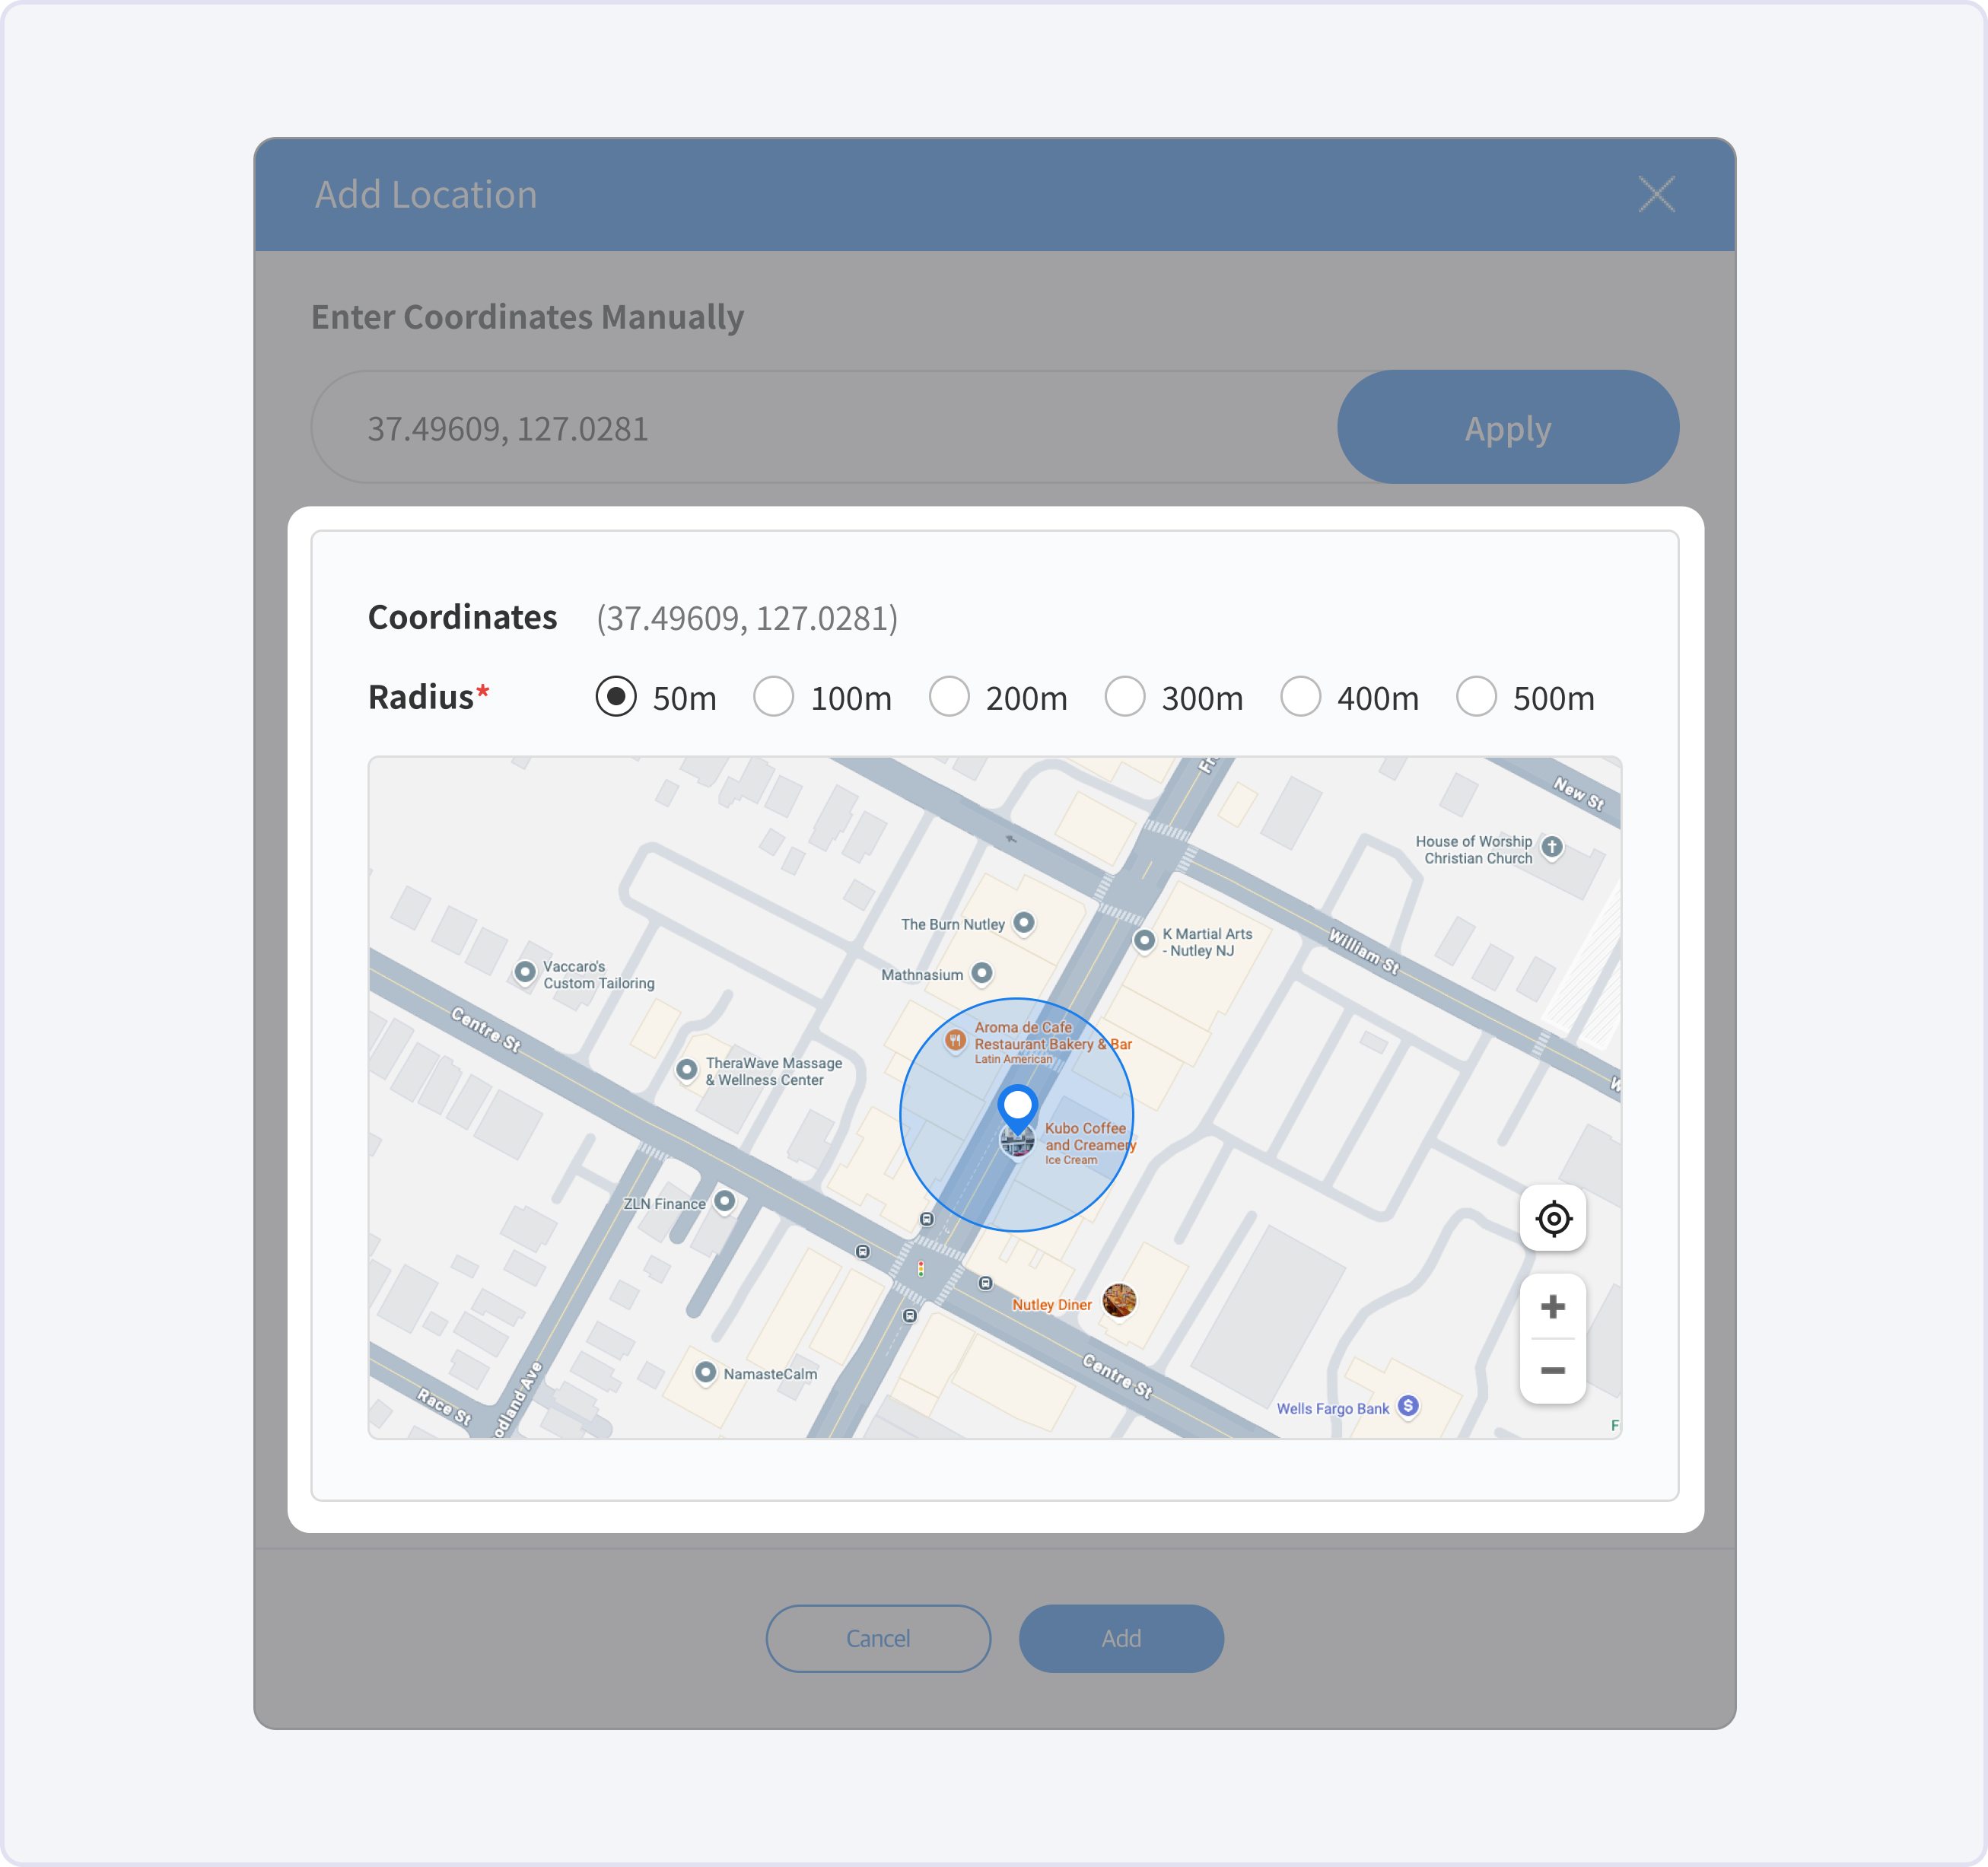Click the Cancel button
1988x1867 pixels.
point(877,1638)
